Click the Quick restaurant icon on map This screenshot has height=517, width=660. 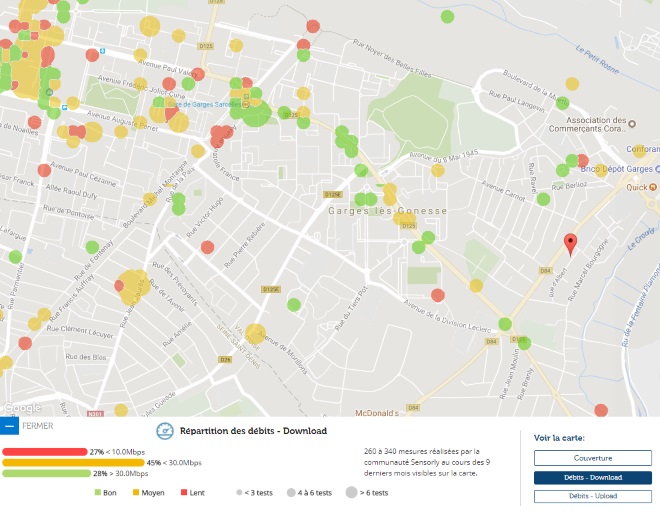(x=654, y=186)
